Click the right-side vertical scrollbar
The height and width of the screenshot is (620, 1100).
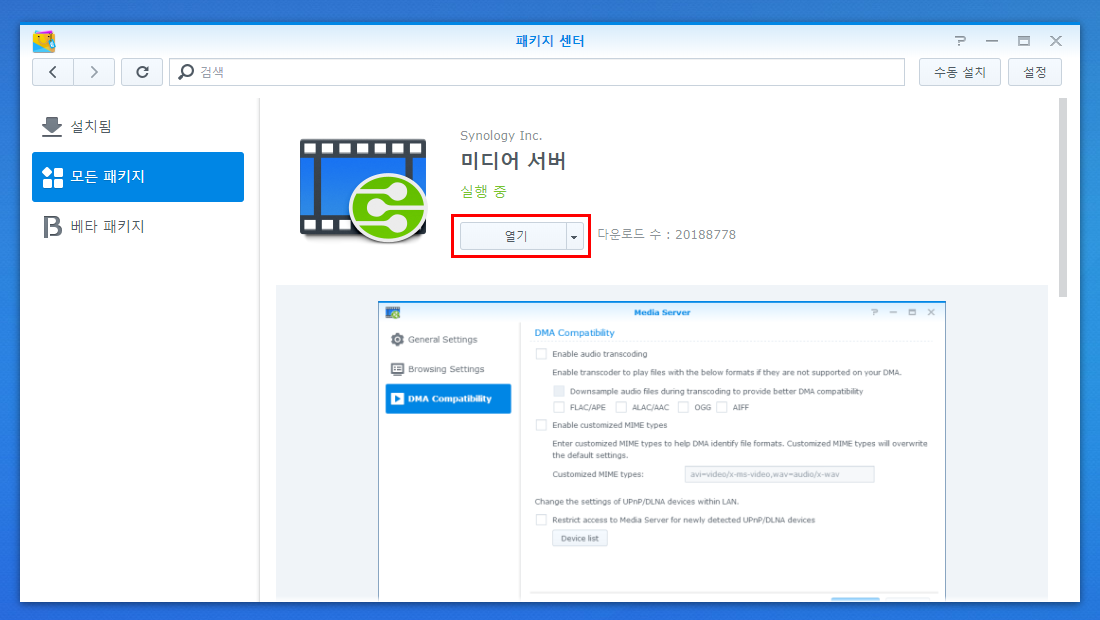(x=1063, y=198)
